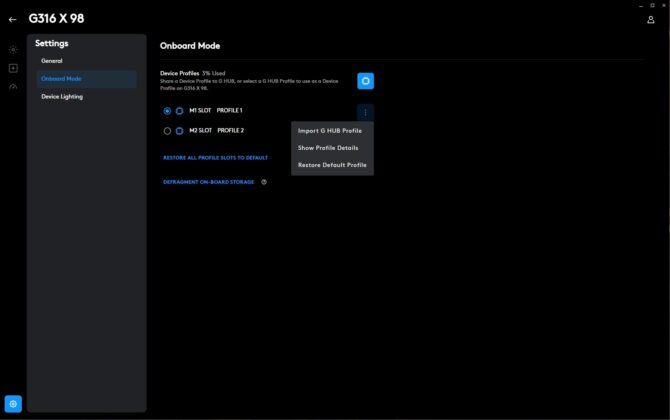Open the user account icon

coord(650,20)
